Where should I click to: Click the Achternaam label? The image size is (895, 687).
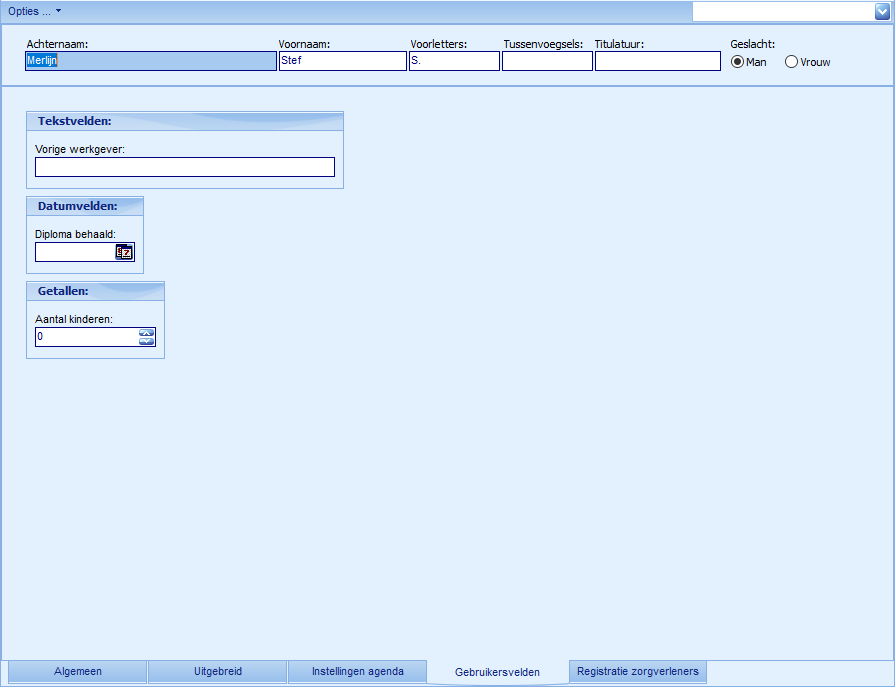click(57, 44)
